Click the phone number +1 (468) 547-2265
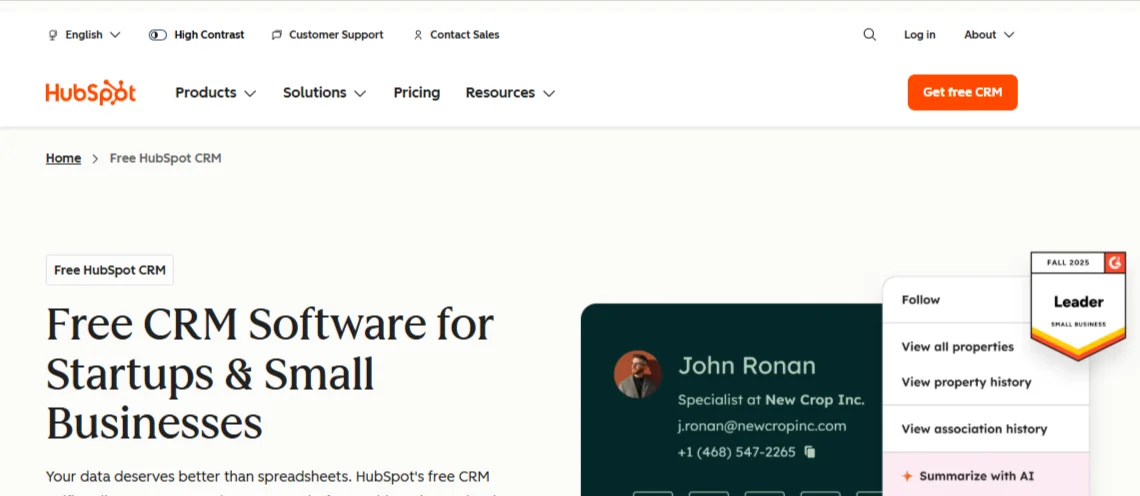The width and height of the screenshot is (1140, 496). (x=736, y=452)
